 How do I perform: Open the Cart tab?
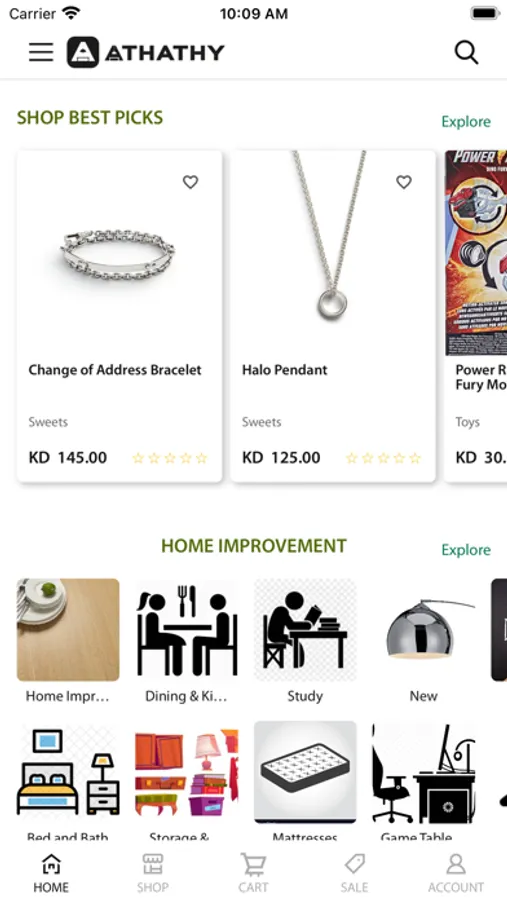253,872
